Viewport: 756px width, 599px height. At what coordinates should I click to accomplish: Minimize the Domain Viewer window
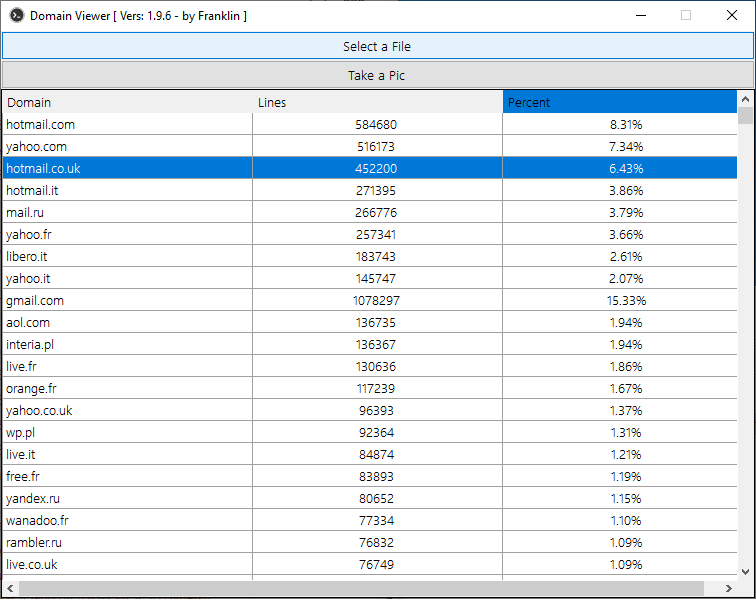(x=640, y=15)
